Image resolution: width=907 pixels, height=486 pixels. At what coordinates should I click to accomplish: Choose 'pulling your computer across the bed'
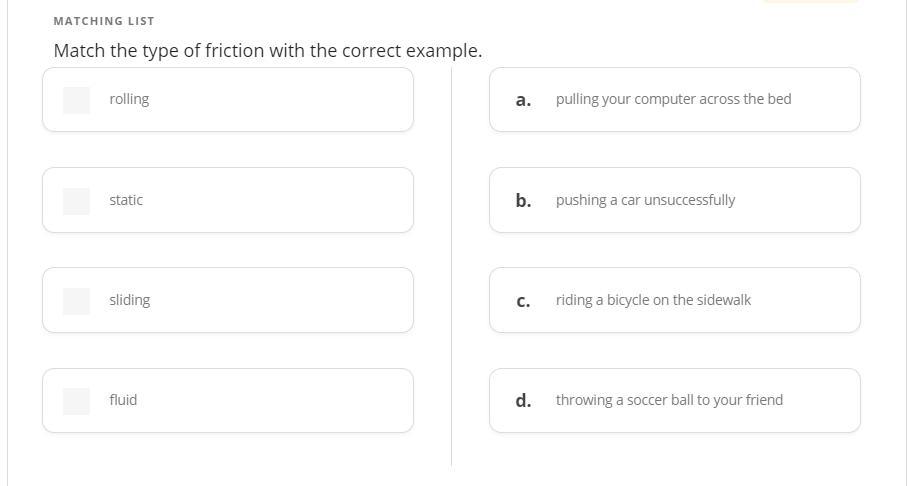673,99
